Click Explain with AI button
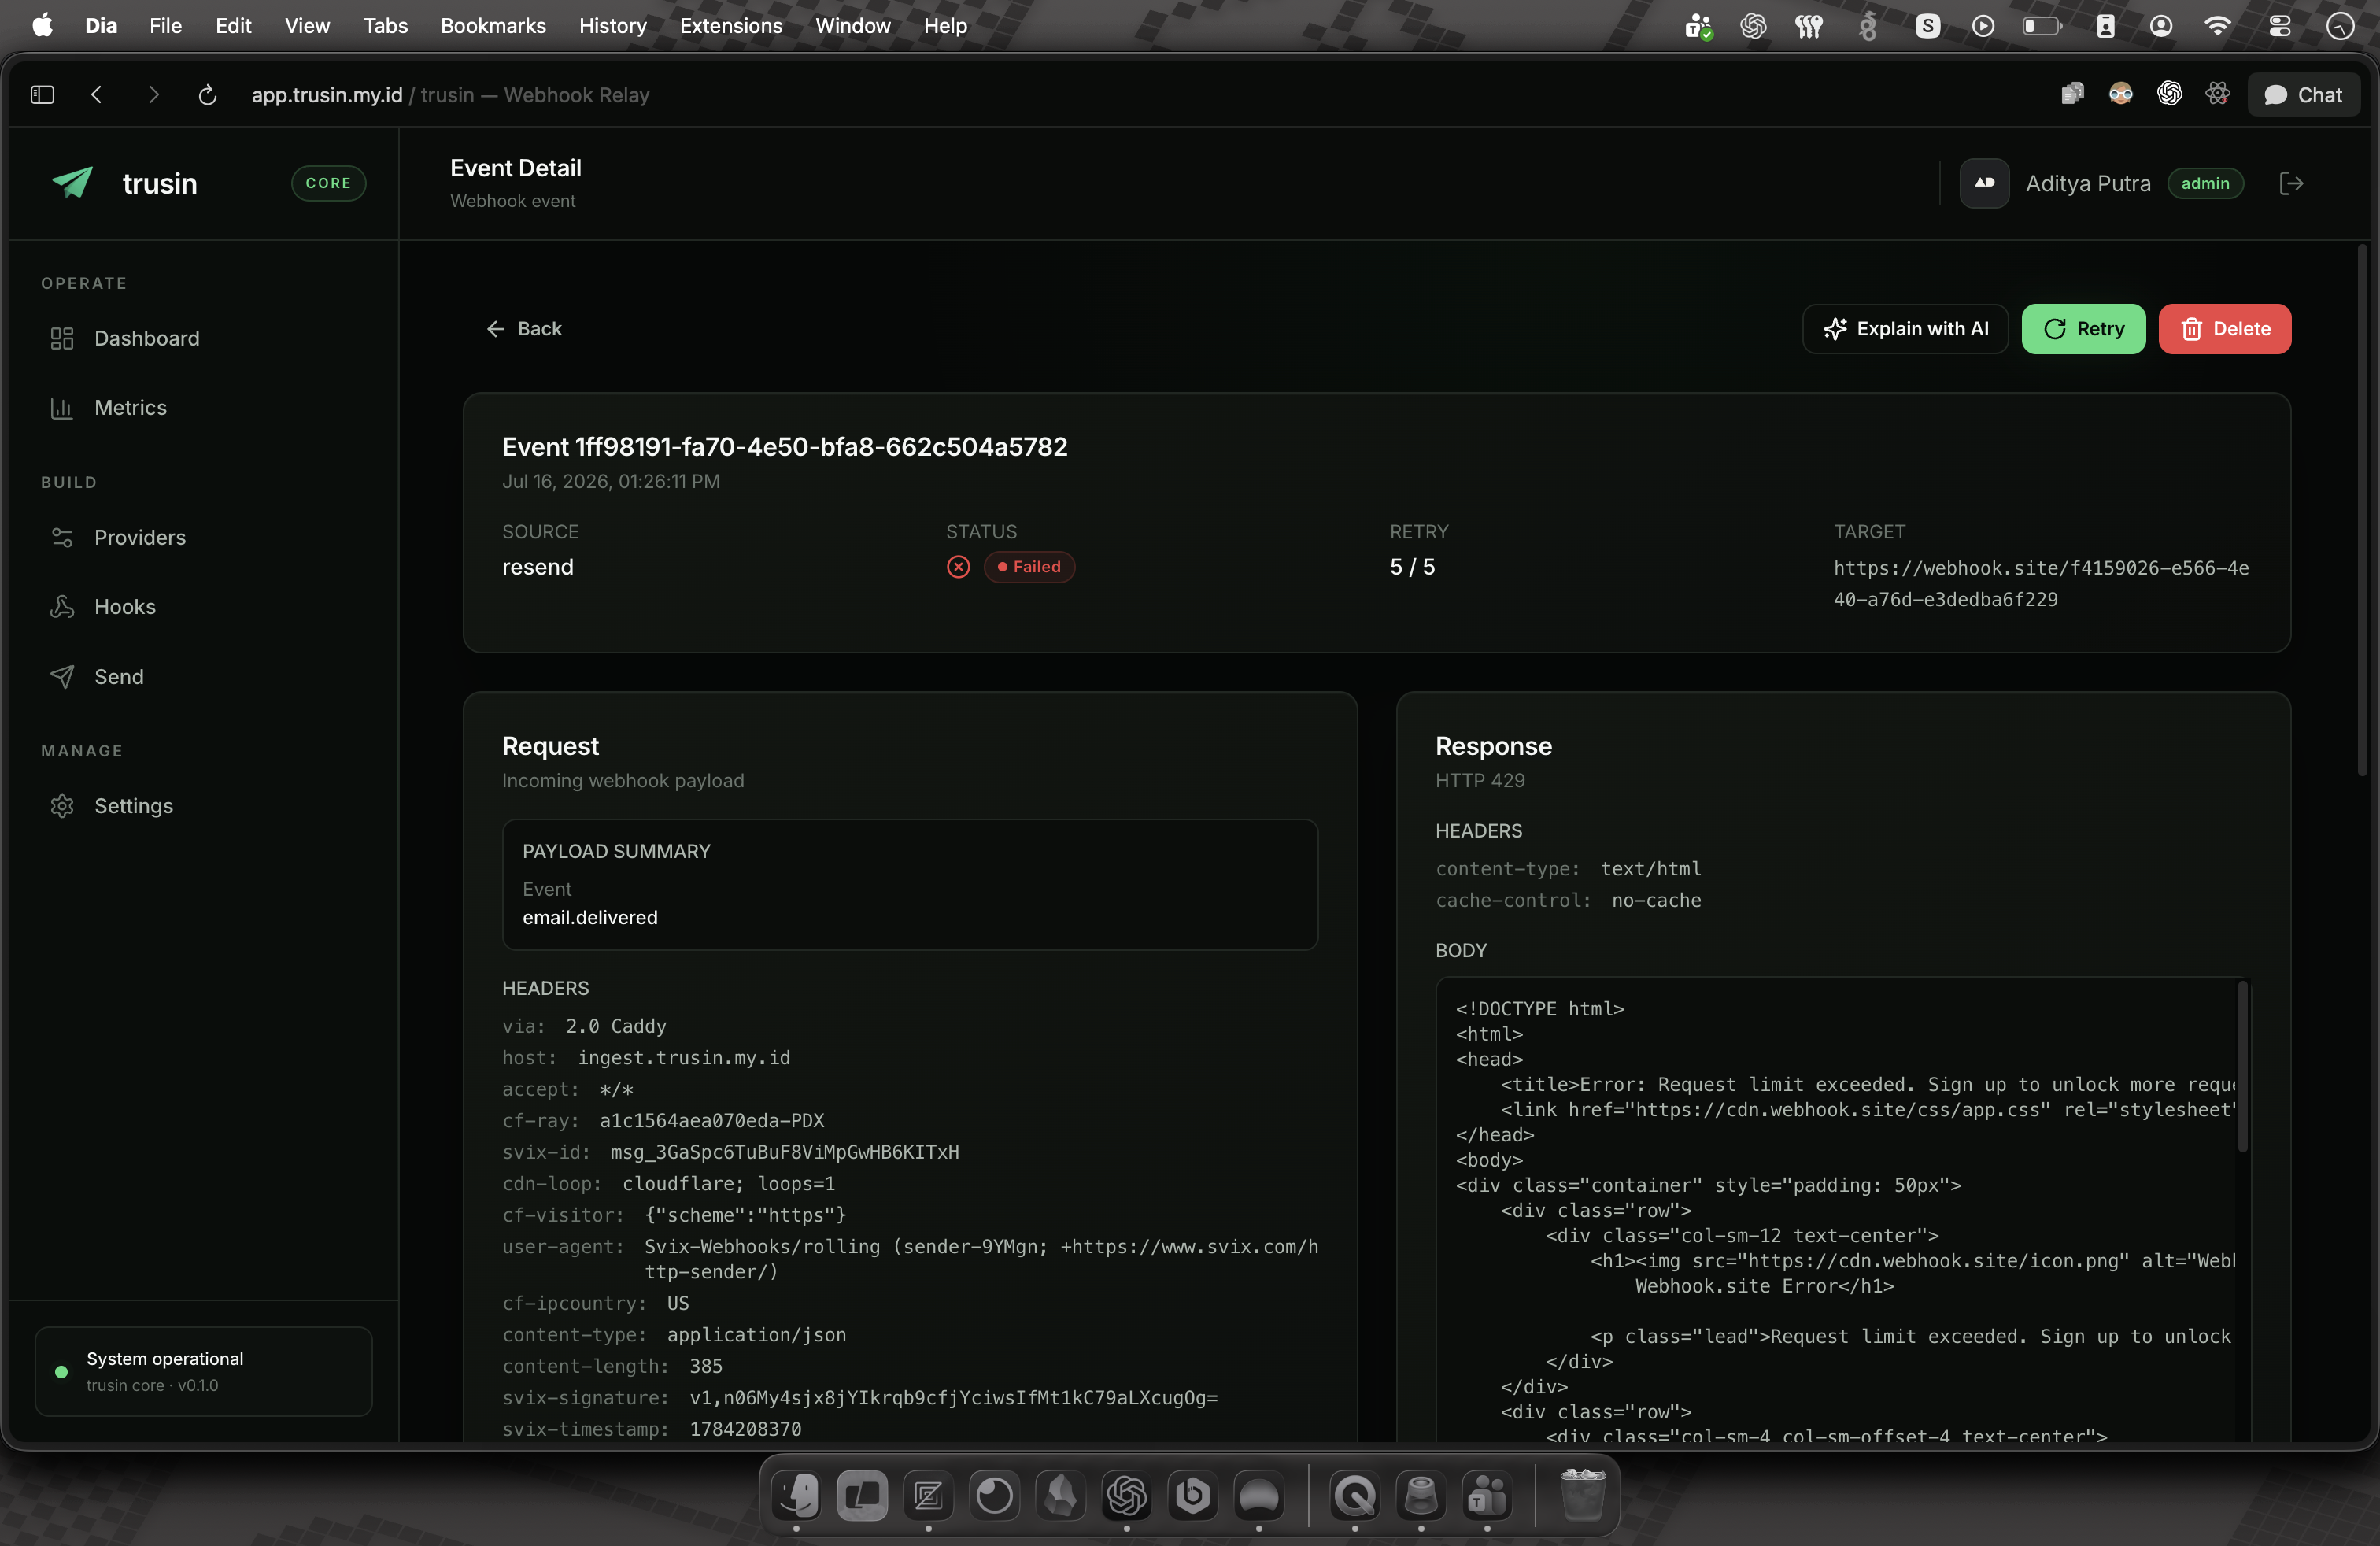 point(1905,329)
